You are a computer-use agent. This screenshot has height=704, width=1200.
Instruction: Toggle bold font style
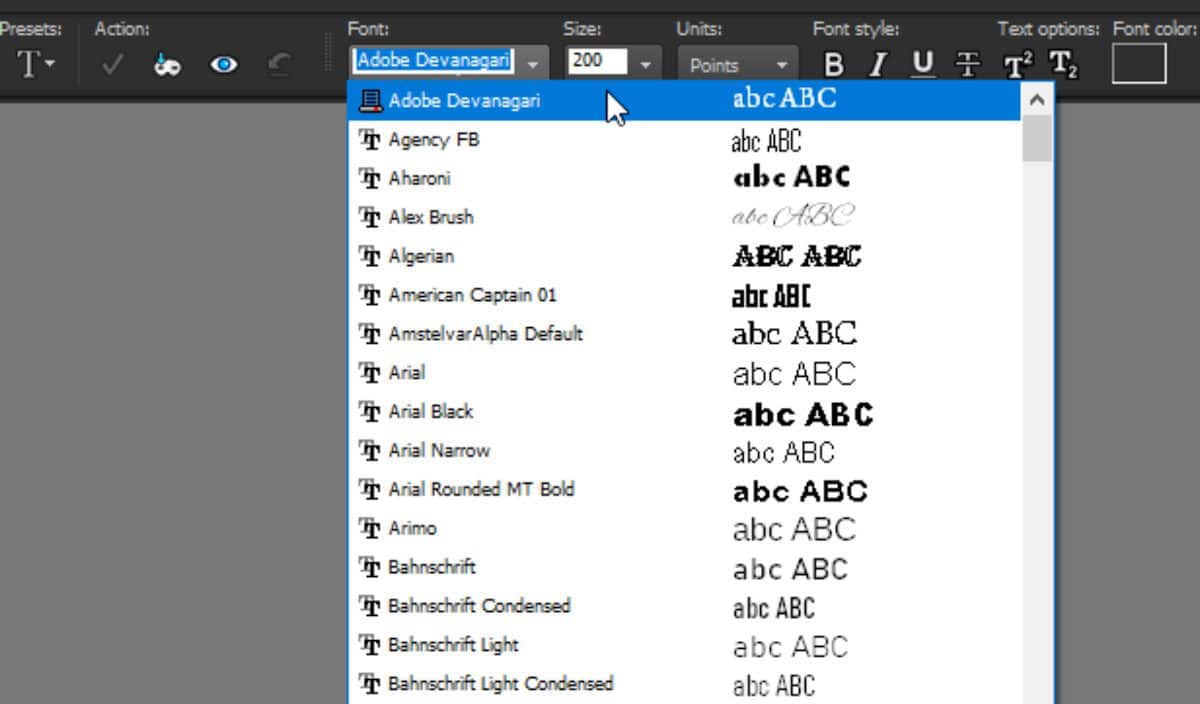(x=834, y=64)
